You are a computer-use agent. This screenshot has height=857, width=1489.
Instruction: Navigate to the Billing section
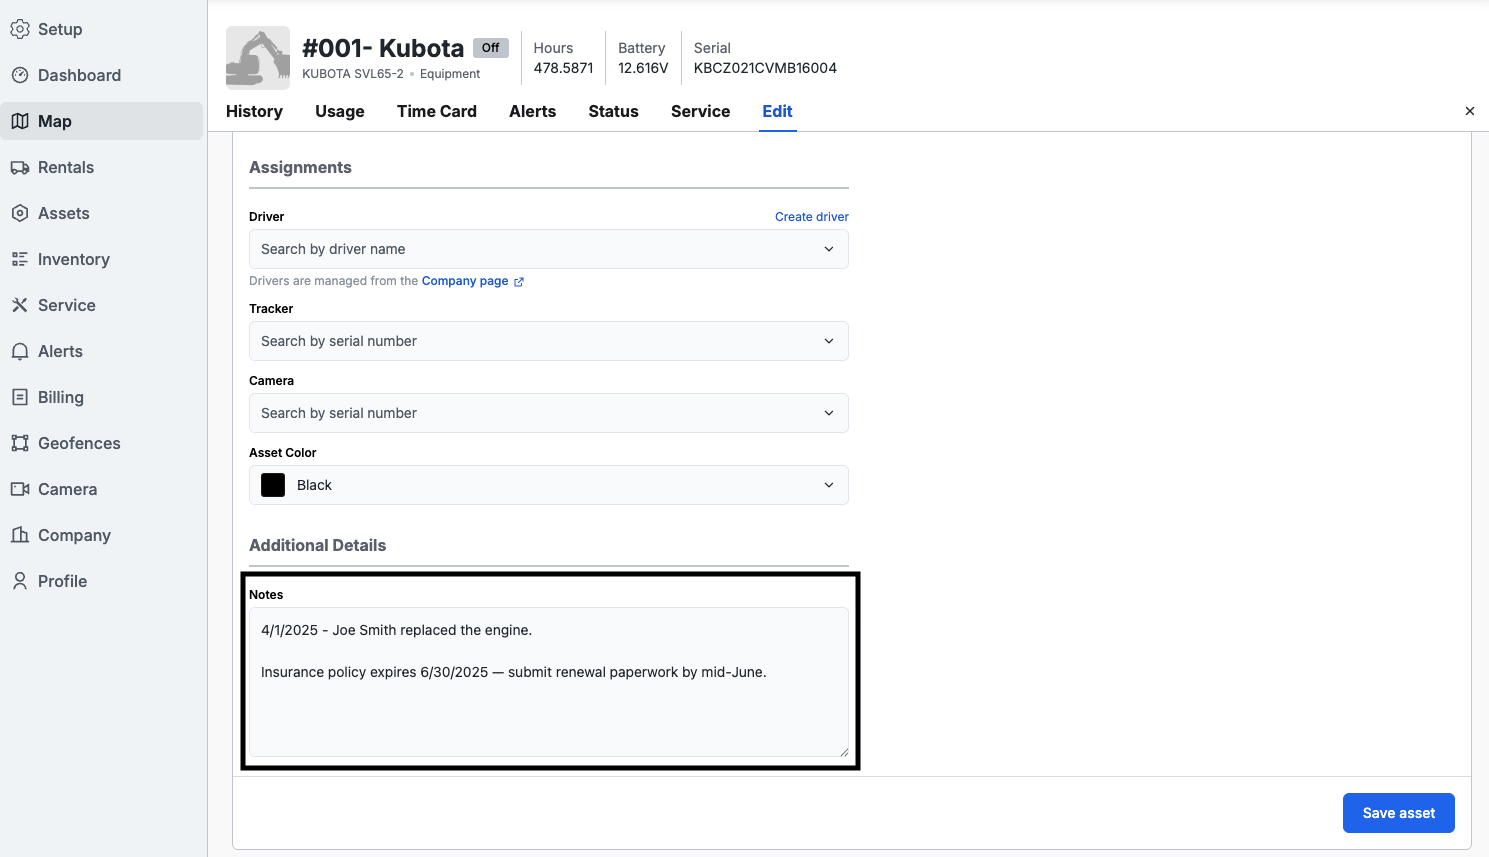(60, 397)
